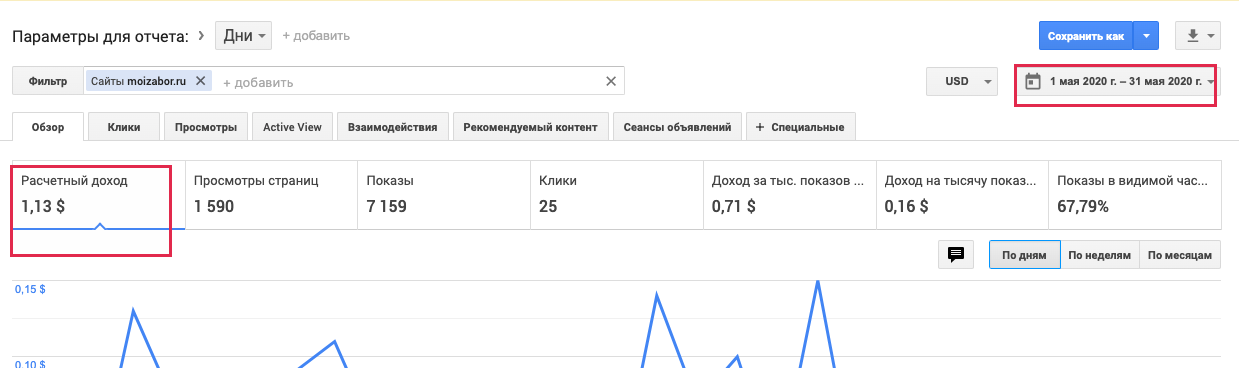Switch chart to По неделям
The width and height of the screenshot is (1239, 368).
coord(1099,255)
